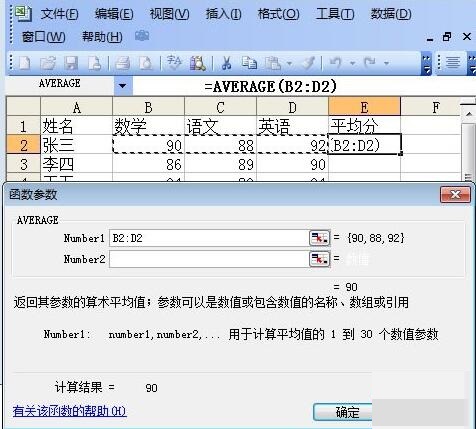Select row 3 header

point(23,164)
